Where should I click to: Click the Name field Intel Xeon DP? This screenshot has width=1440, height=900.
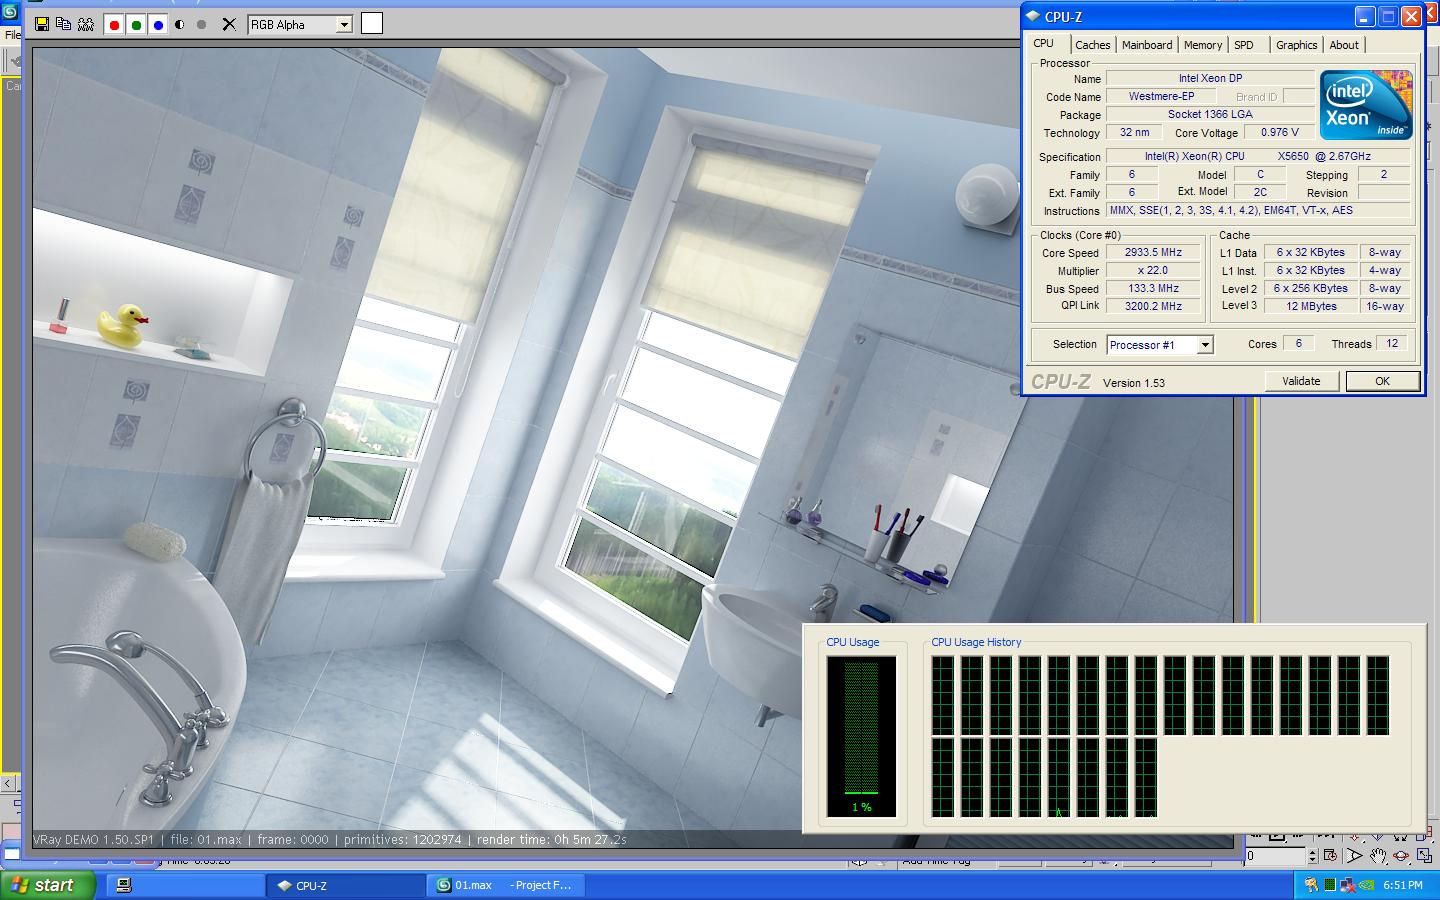point(1210,78)
